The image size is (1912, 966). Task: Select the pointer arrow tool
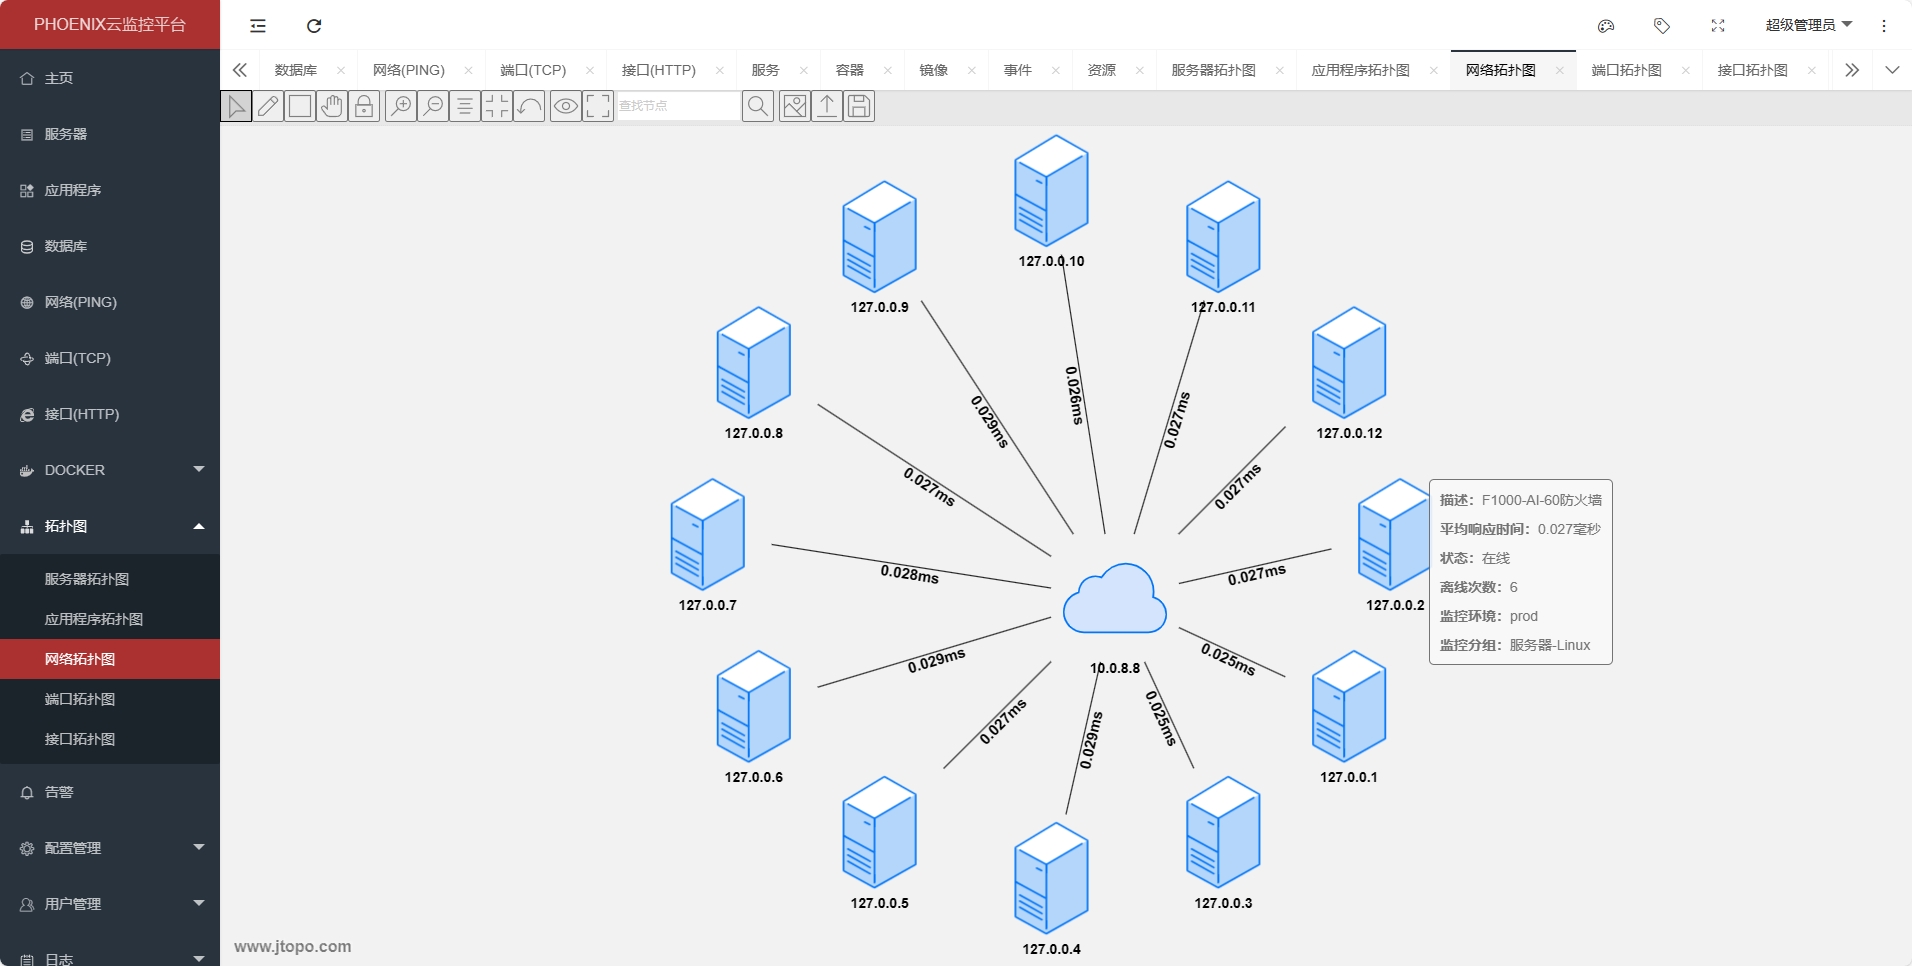click(236, 106)
